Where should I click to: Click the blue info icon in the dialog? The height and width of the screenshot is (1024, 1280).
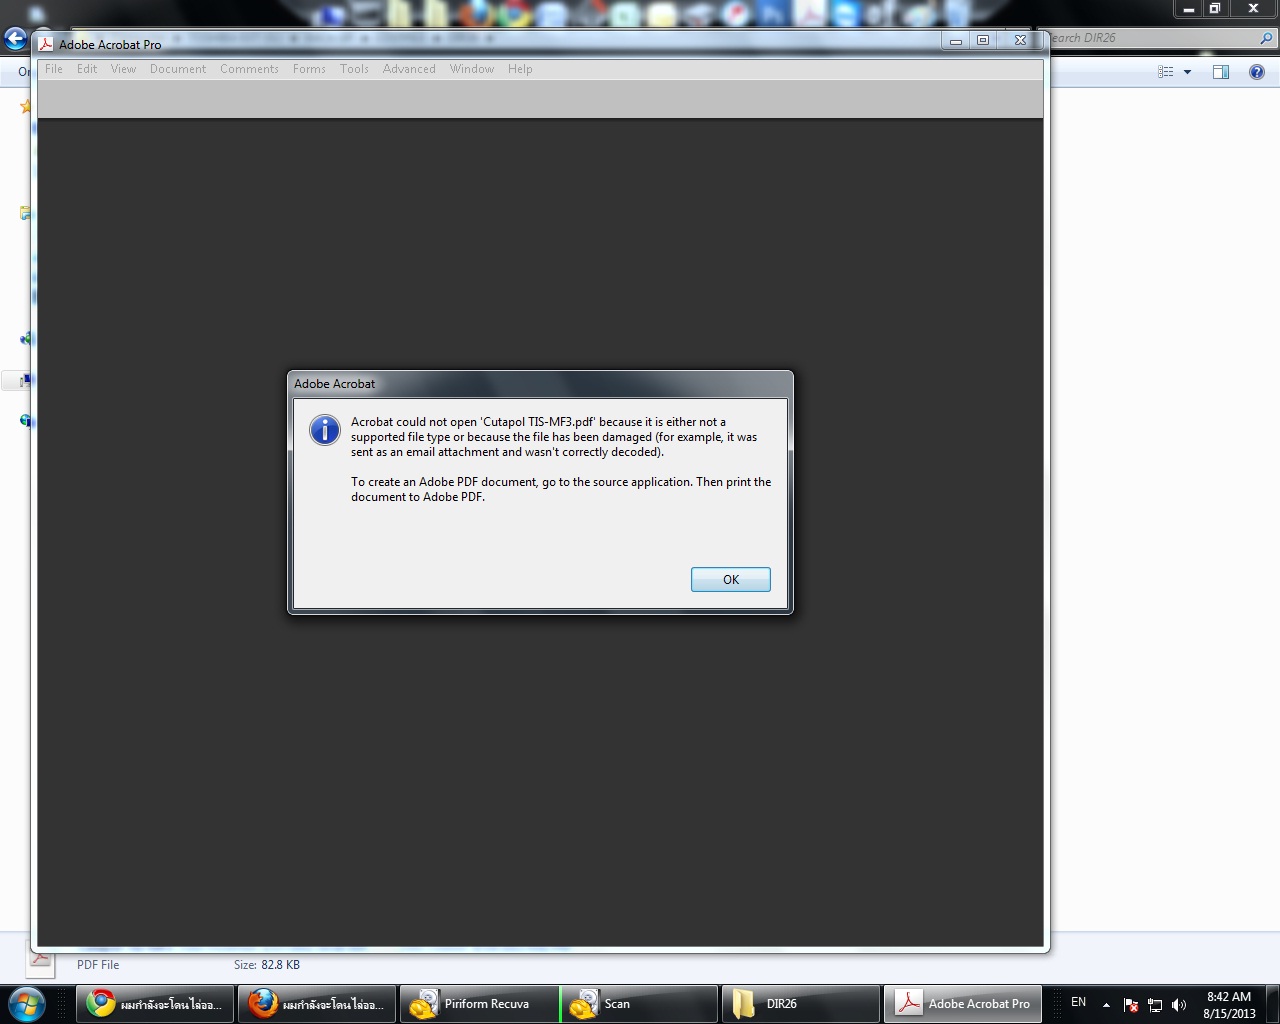tap(325, 430)
